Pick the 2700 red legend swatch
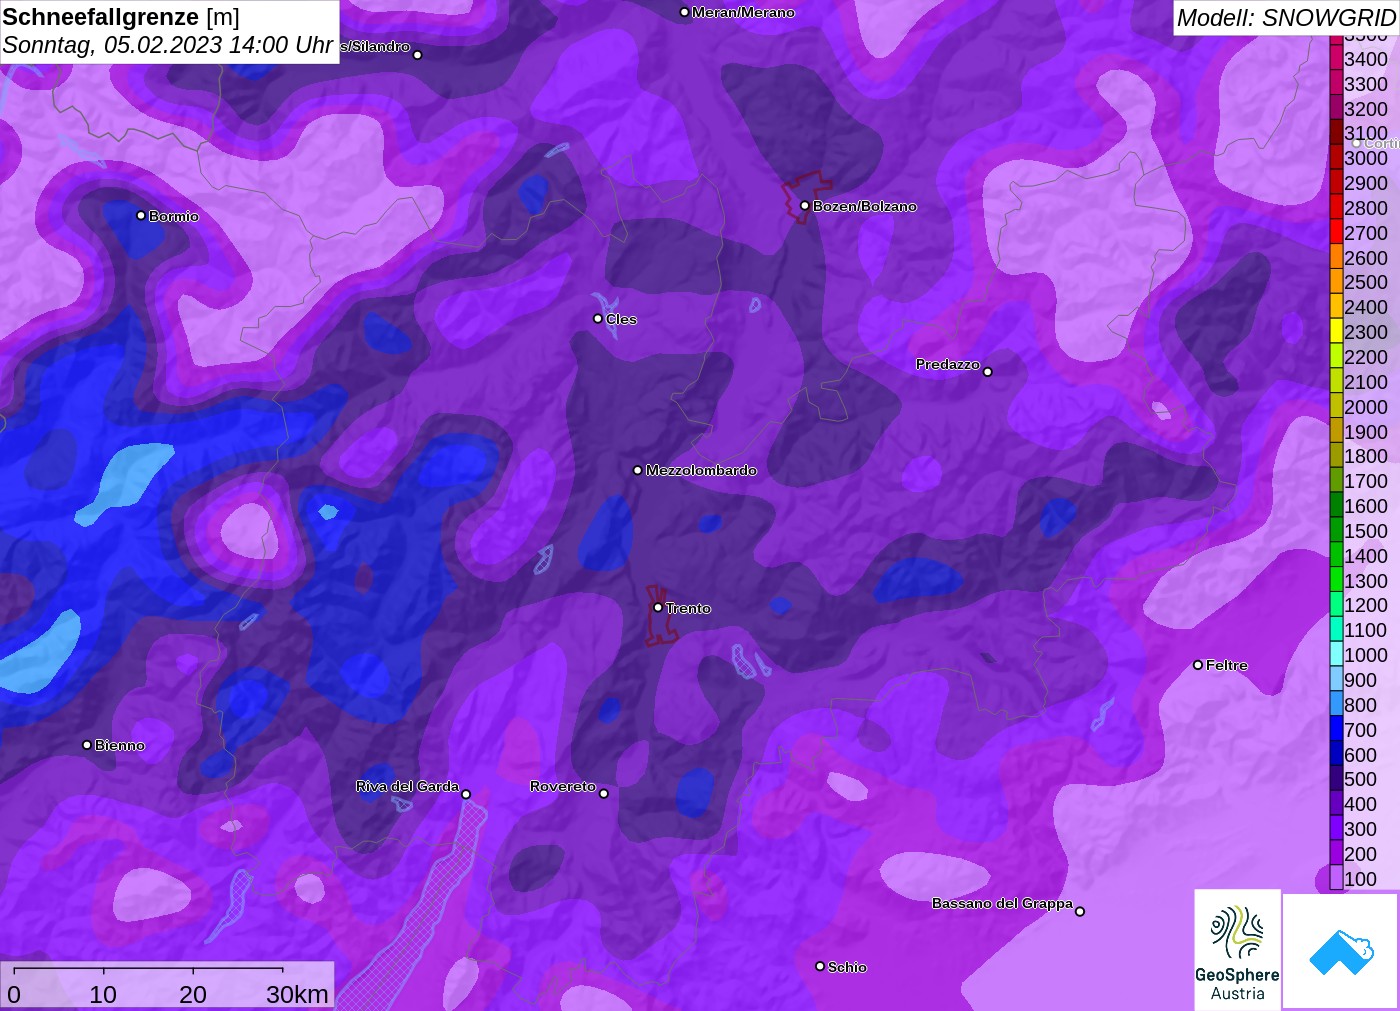 tap(1336, 232)
